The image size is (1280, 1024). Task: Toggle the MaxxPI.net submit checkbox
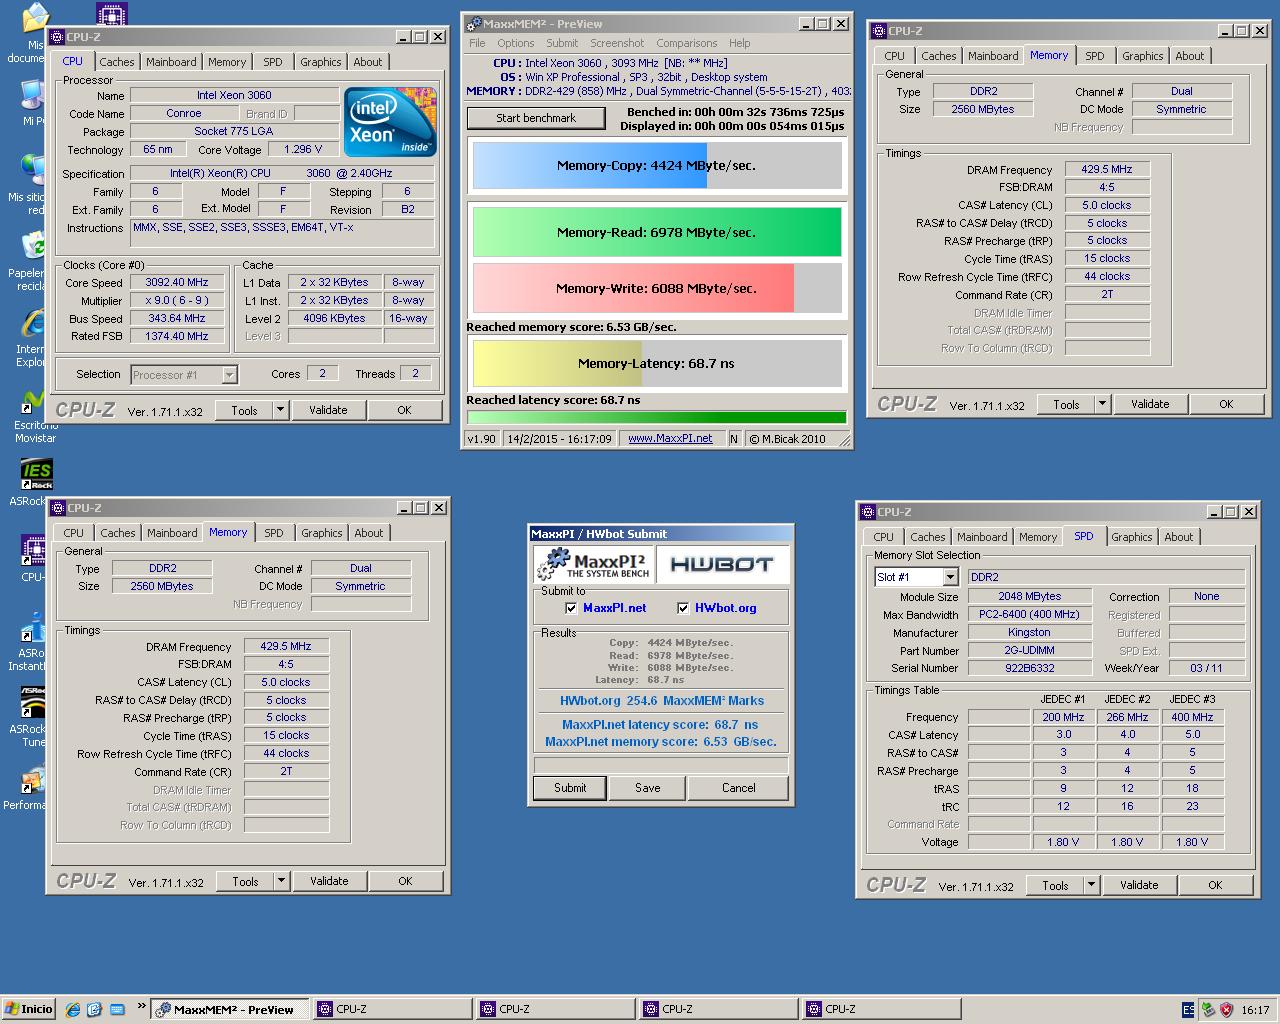click(571, 608)
